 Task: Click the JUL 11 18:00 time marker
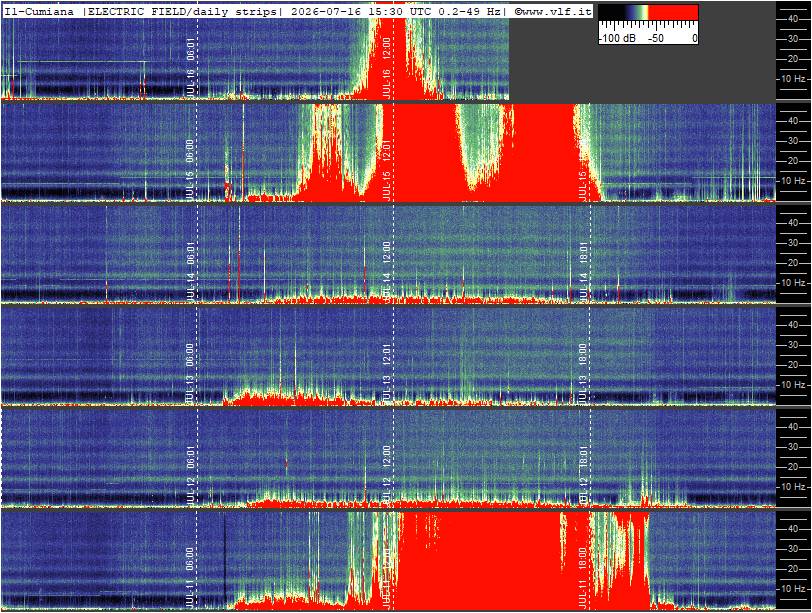coord(583,577)
